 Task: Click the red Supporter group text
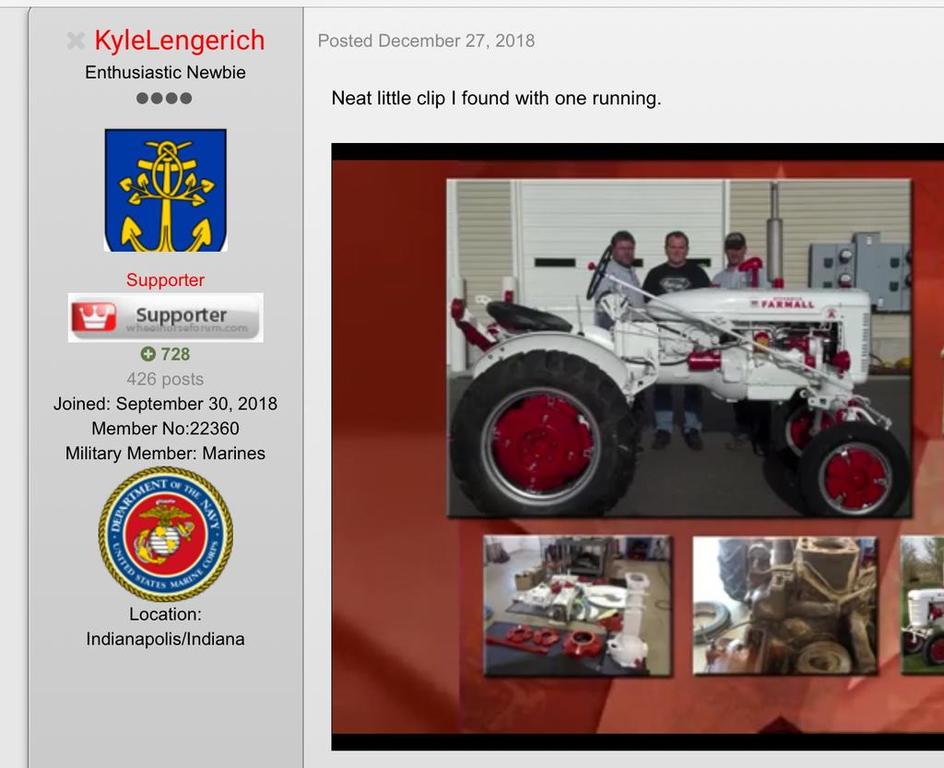click(x=165, y=280)
